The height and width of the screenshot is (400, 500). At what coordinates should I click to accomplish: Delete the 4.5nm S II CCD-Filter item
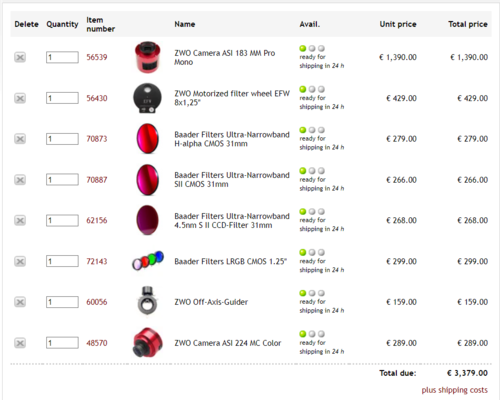coord(20,221)
